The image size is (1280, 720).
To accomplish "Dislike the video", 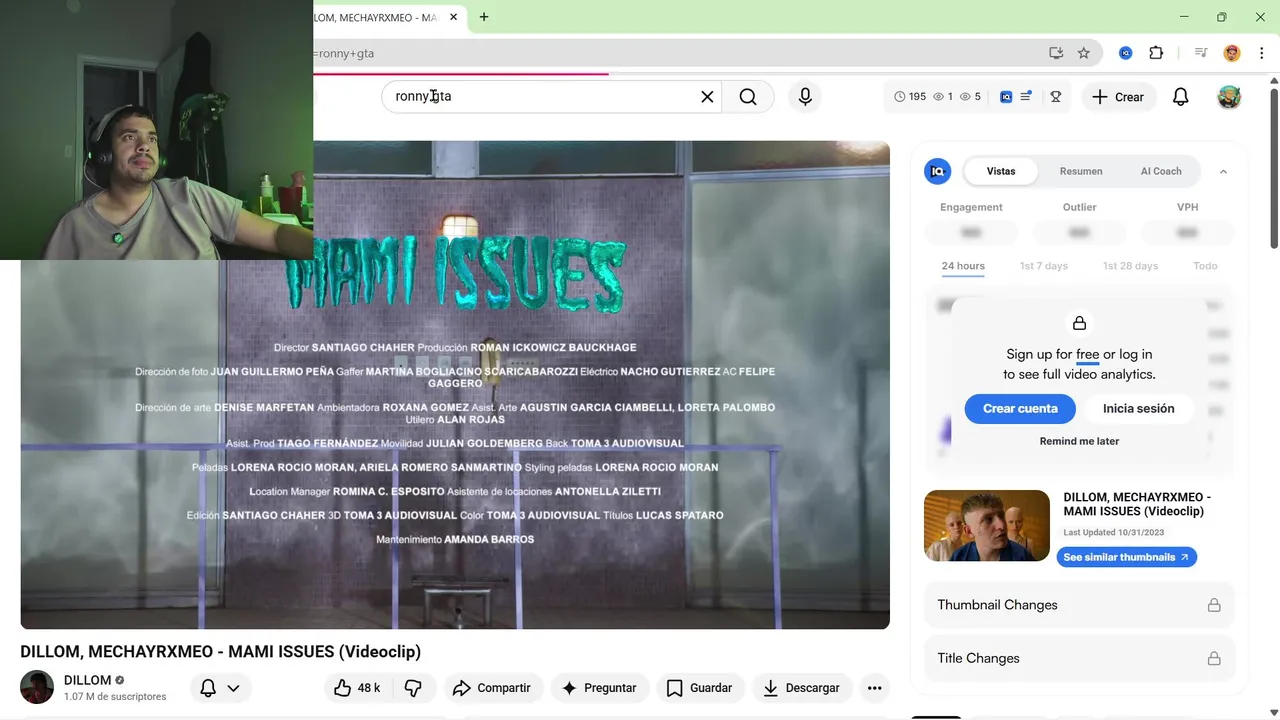I will point(413,688).
